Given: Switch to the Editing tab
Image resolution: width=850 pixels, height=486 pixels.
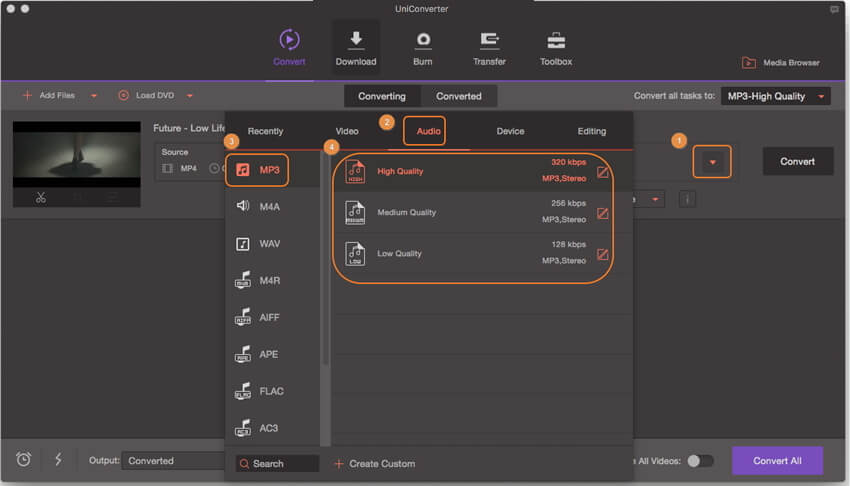Looking at the screenshot, I should pos(591,131).
